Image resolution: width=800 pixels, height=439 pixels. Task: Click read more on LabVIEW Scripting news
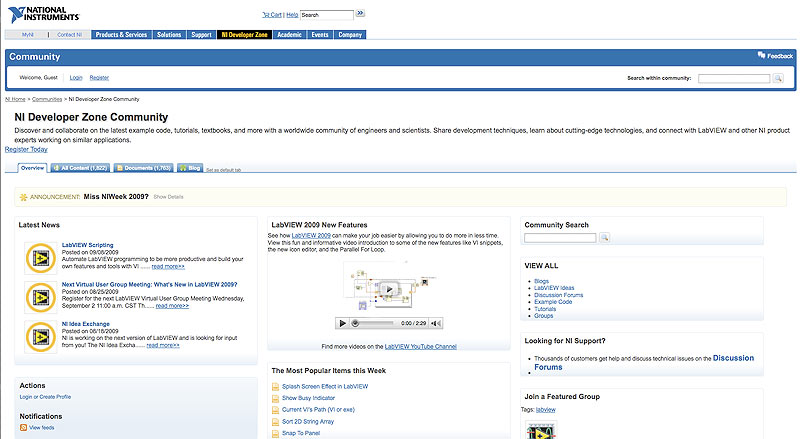coord(168,266)
